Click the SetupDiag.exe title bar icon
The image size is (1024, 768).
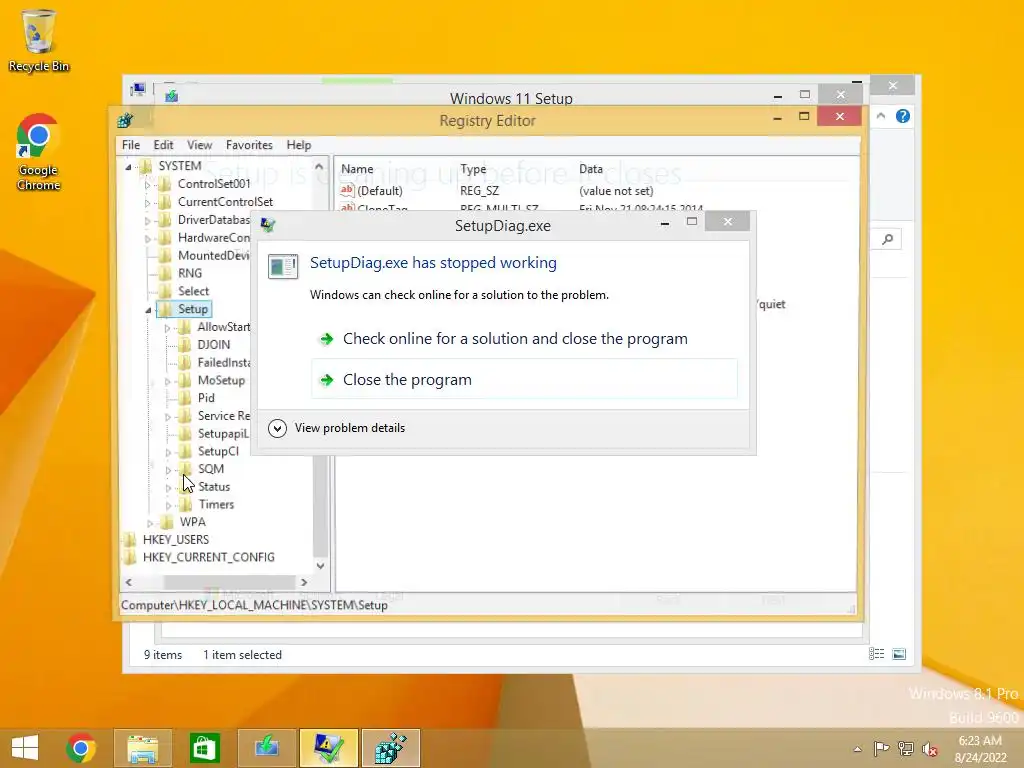(268, 225)
